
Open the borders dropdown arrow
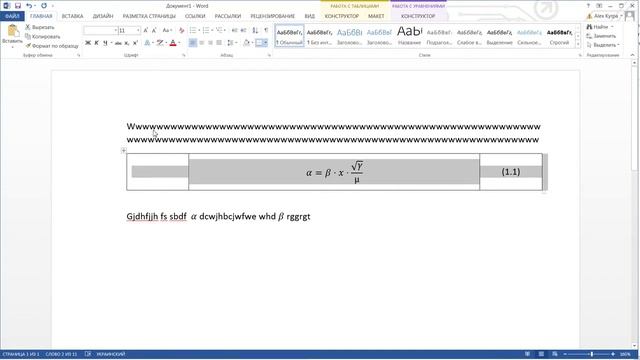click(265, 43)
